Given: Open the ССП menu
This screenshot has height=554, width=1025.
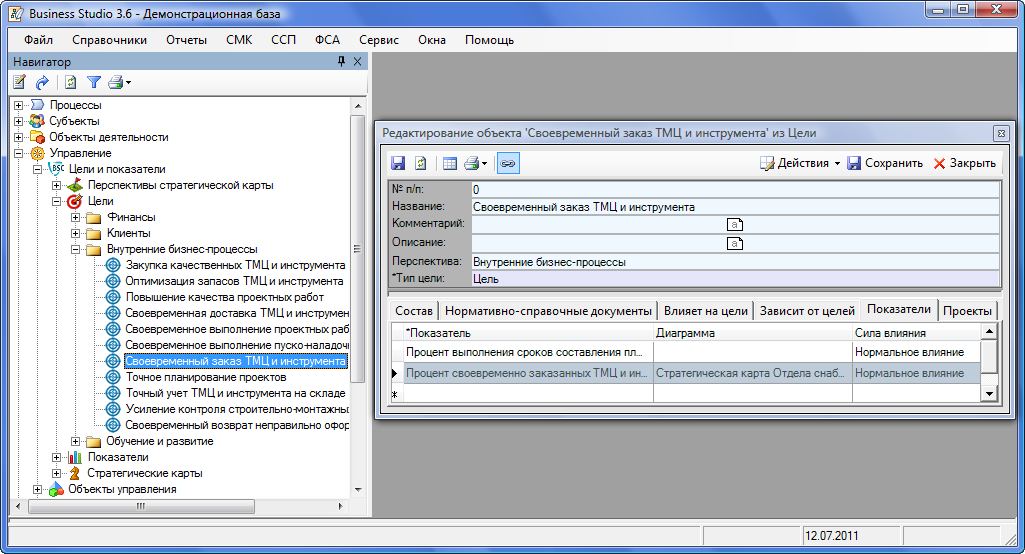Looking at the screenshot, I should [x=284, y=40].
